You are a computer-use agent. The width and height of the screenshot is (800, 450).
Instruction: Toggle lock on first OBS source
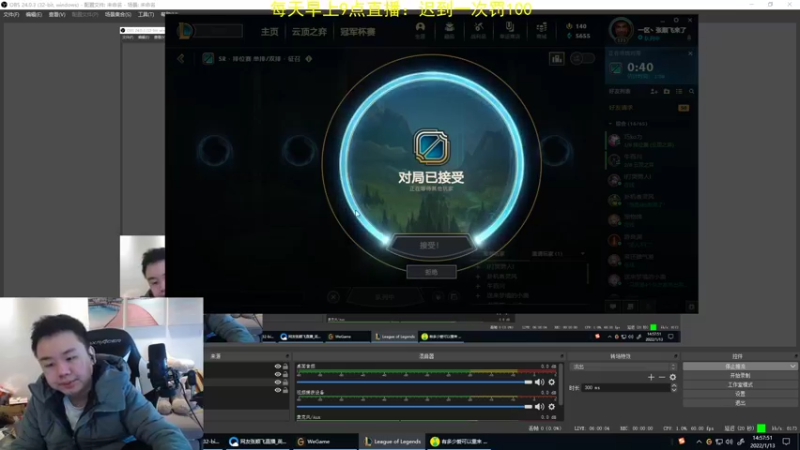point(285,366)
